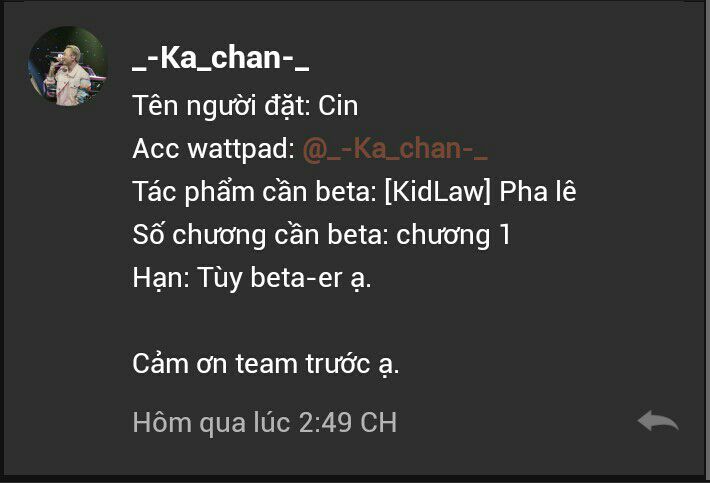The image size is (710, 483).
Task: Open the bold _-Ka_chan-_ username heading
Action: click(x=221, y=58)
